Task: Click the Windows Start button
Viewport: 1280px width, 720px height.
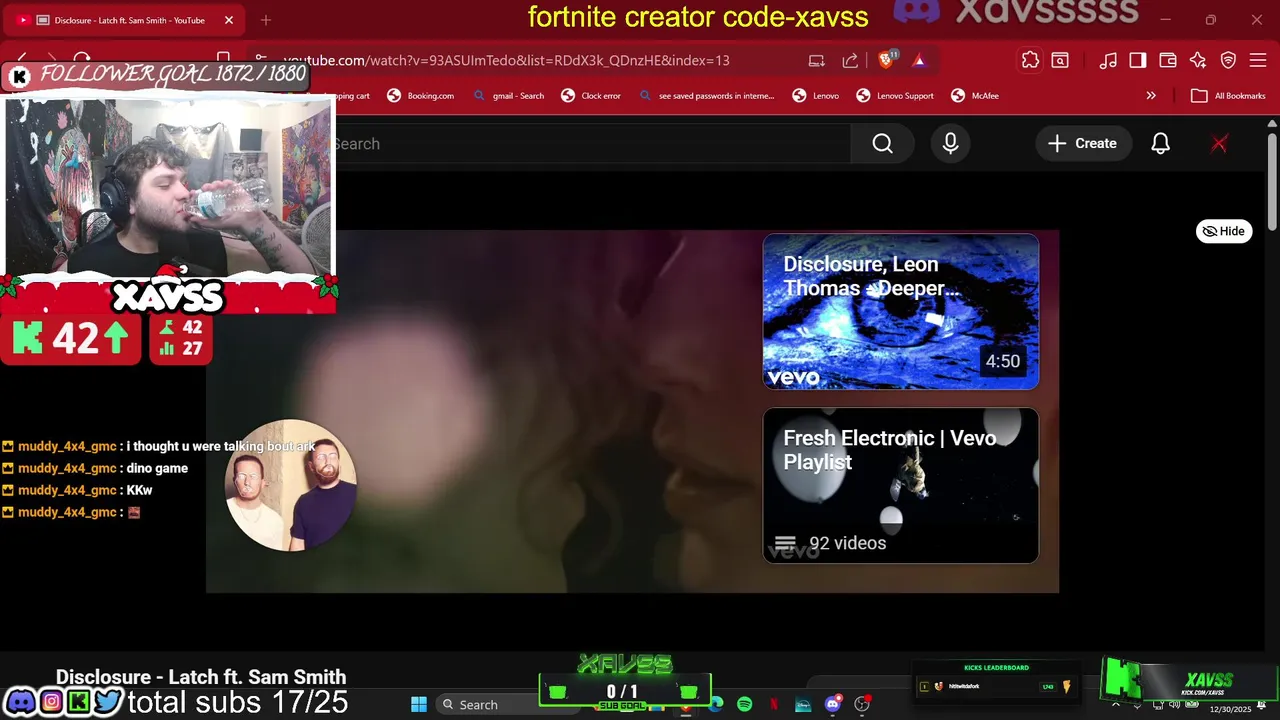Action: point(419,704)
